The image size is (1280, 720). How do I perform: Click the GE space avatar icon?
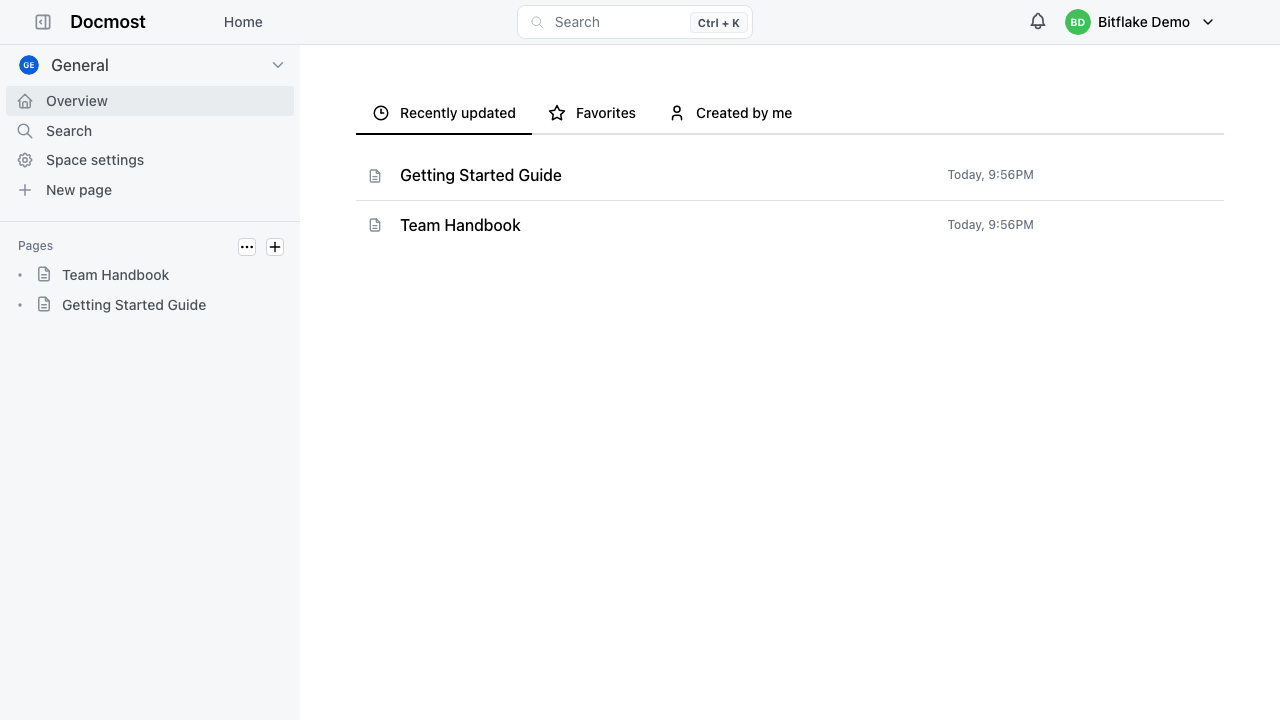coord(29,65)
